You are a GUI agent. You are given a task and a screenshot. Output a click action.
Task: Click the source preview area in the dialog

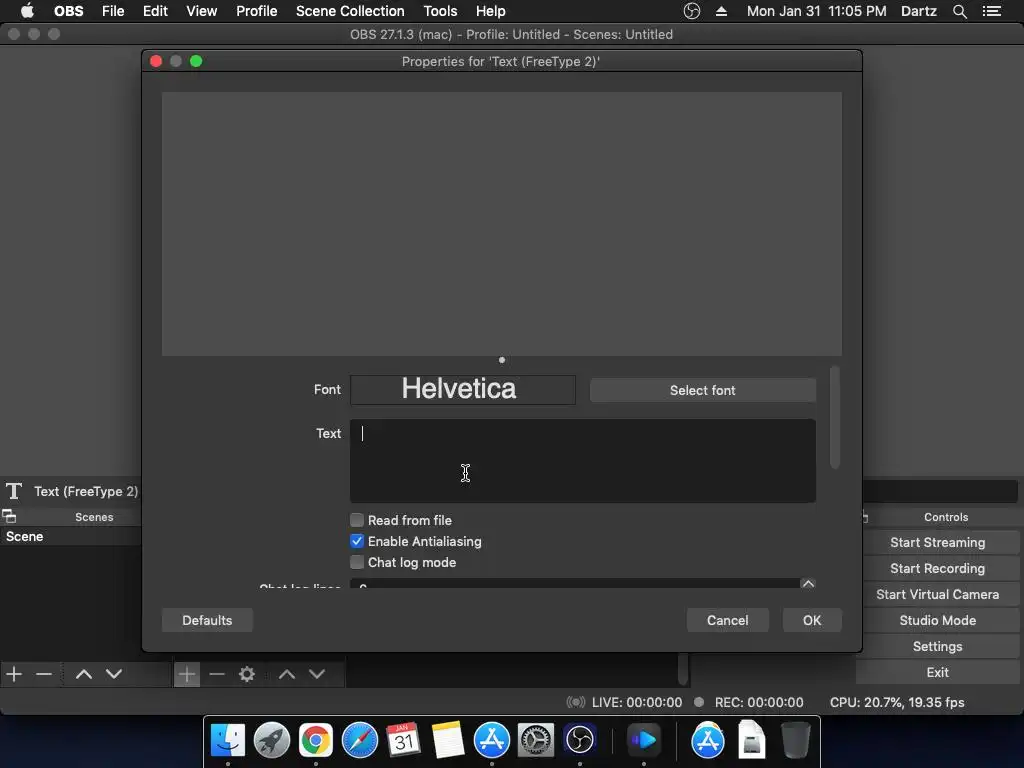[502, 223]
